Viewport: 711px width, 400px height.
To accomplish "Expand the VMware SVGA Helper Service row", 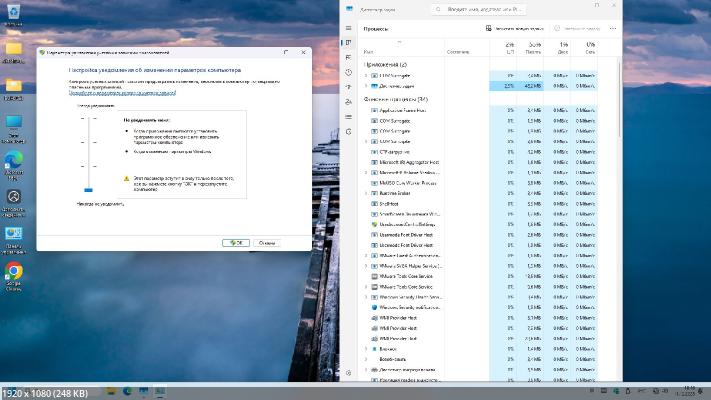I will click(x=366, y=266).
